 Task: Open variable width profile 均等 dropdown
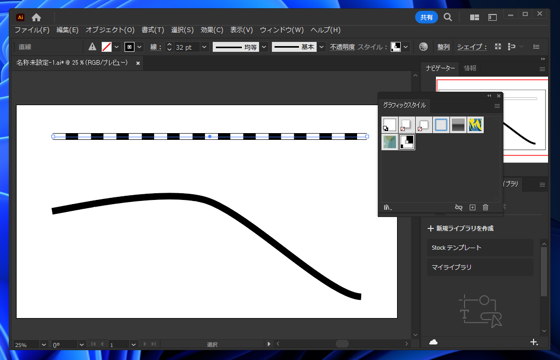pyautogui.click(x=264, y=47)
